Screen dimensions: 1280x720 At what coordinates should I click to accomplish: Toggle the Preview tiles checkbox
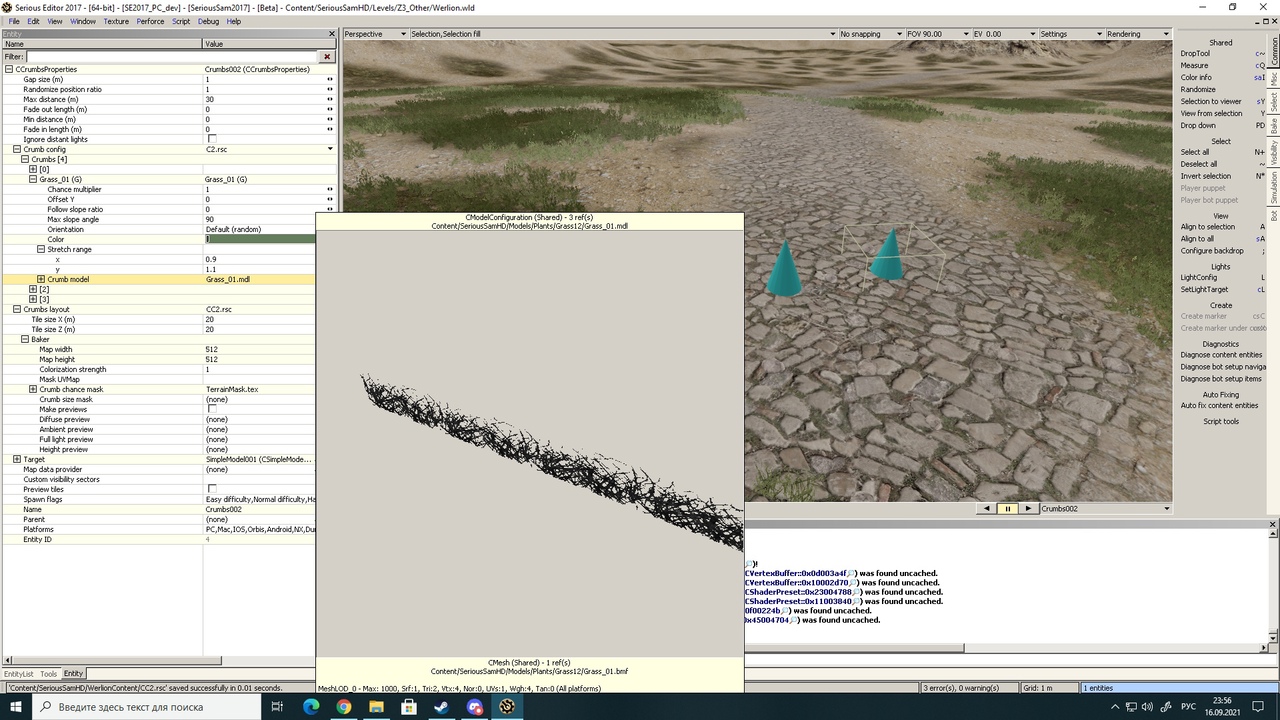[x=211, y=489]
